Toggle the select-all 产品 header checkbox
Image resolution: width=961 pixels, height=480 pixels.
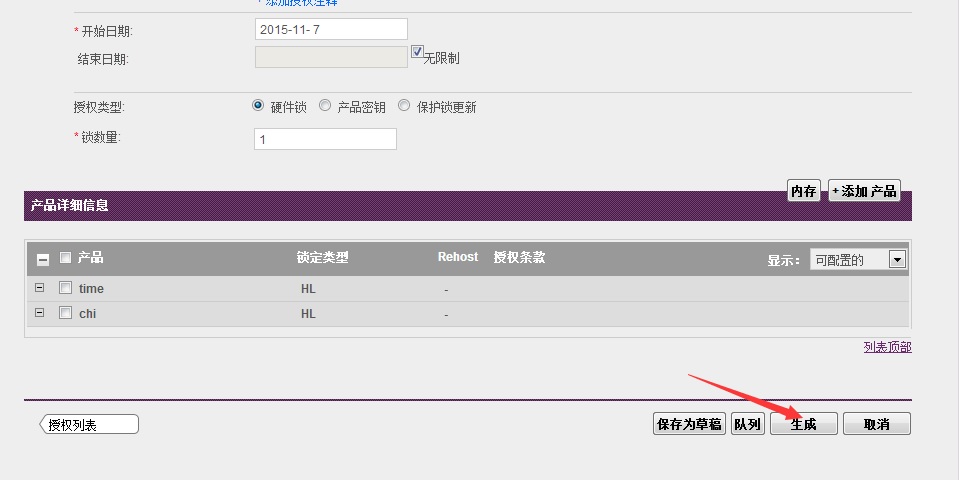65,258
